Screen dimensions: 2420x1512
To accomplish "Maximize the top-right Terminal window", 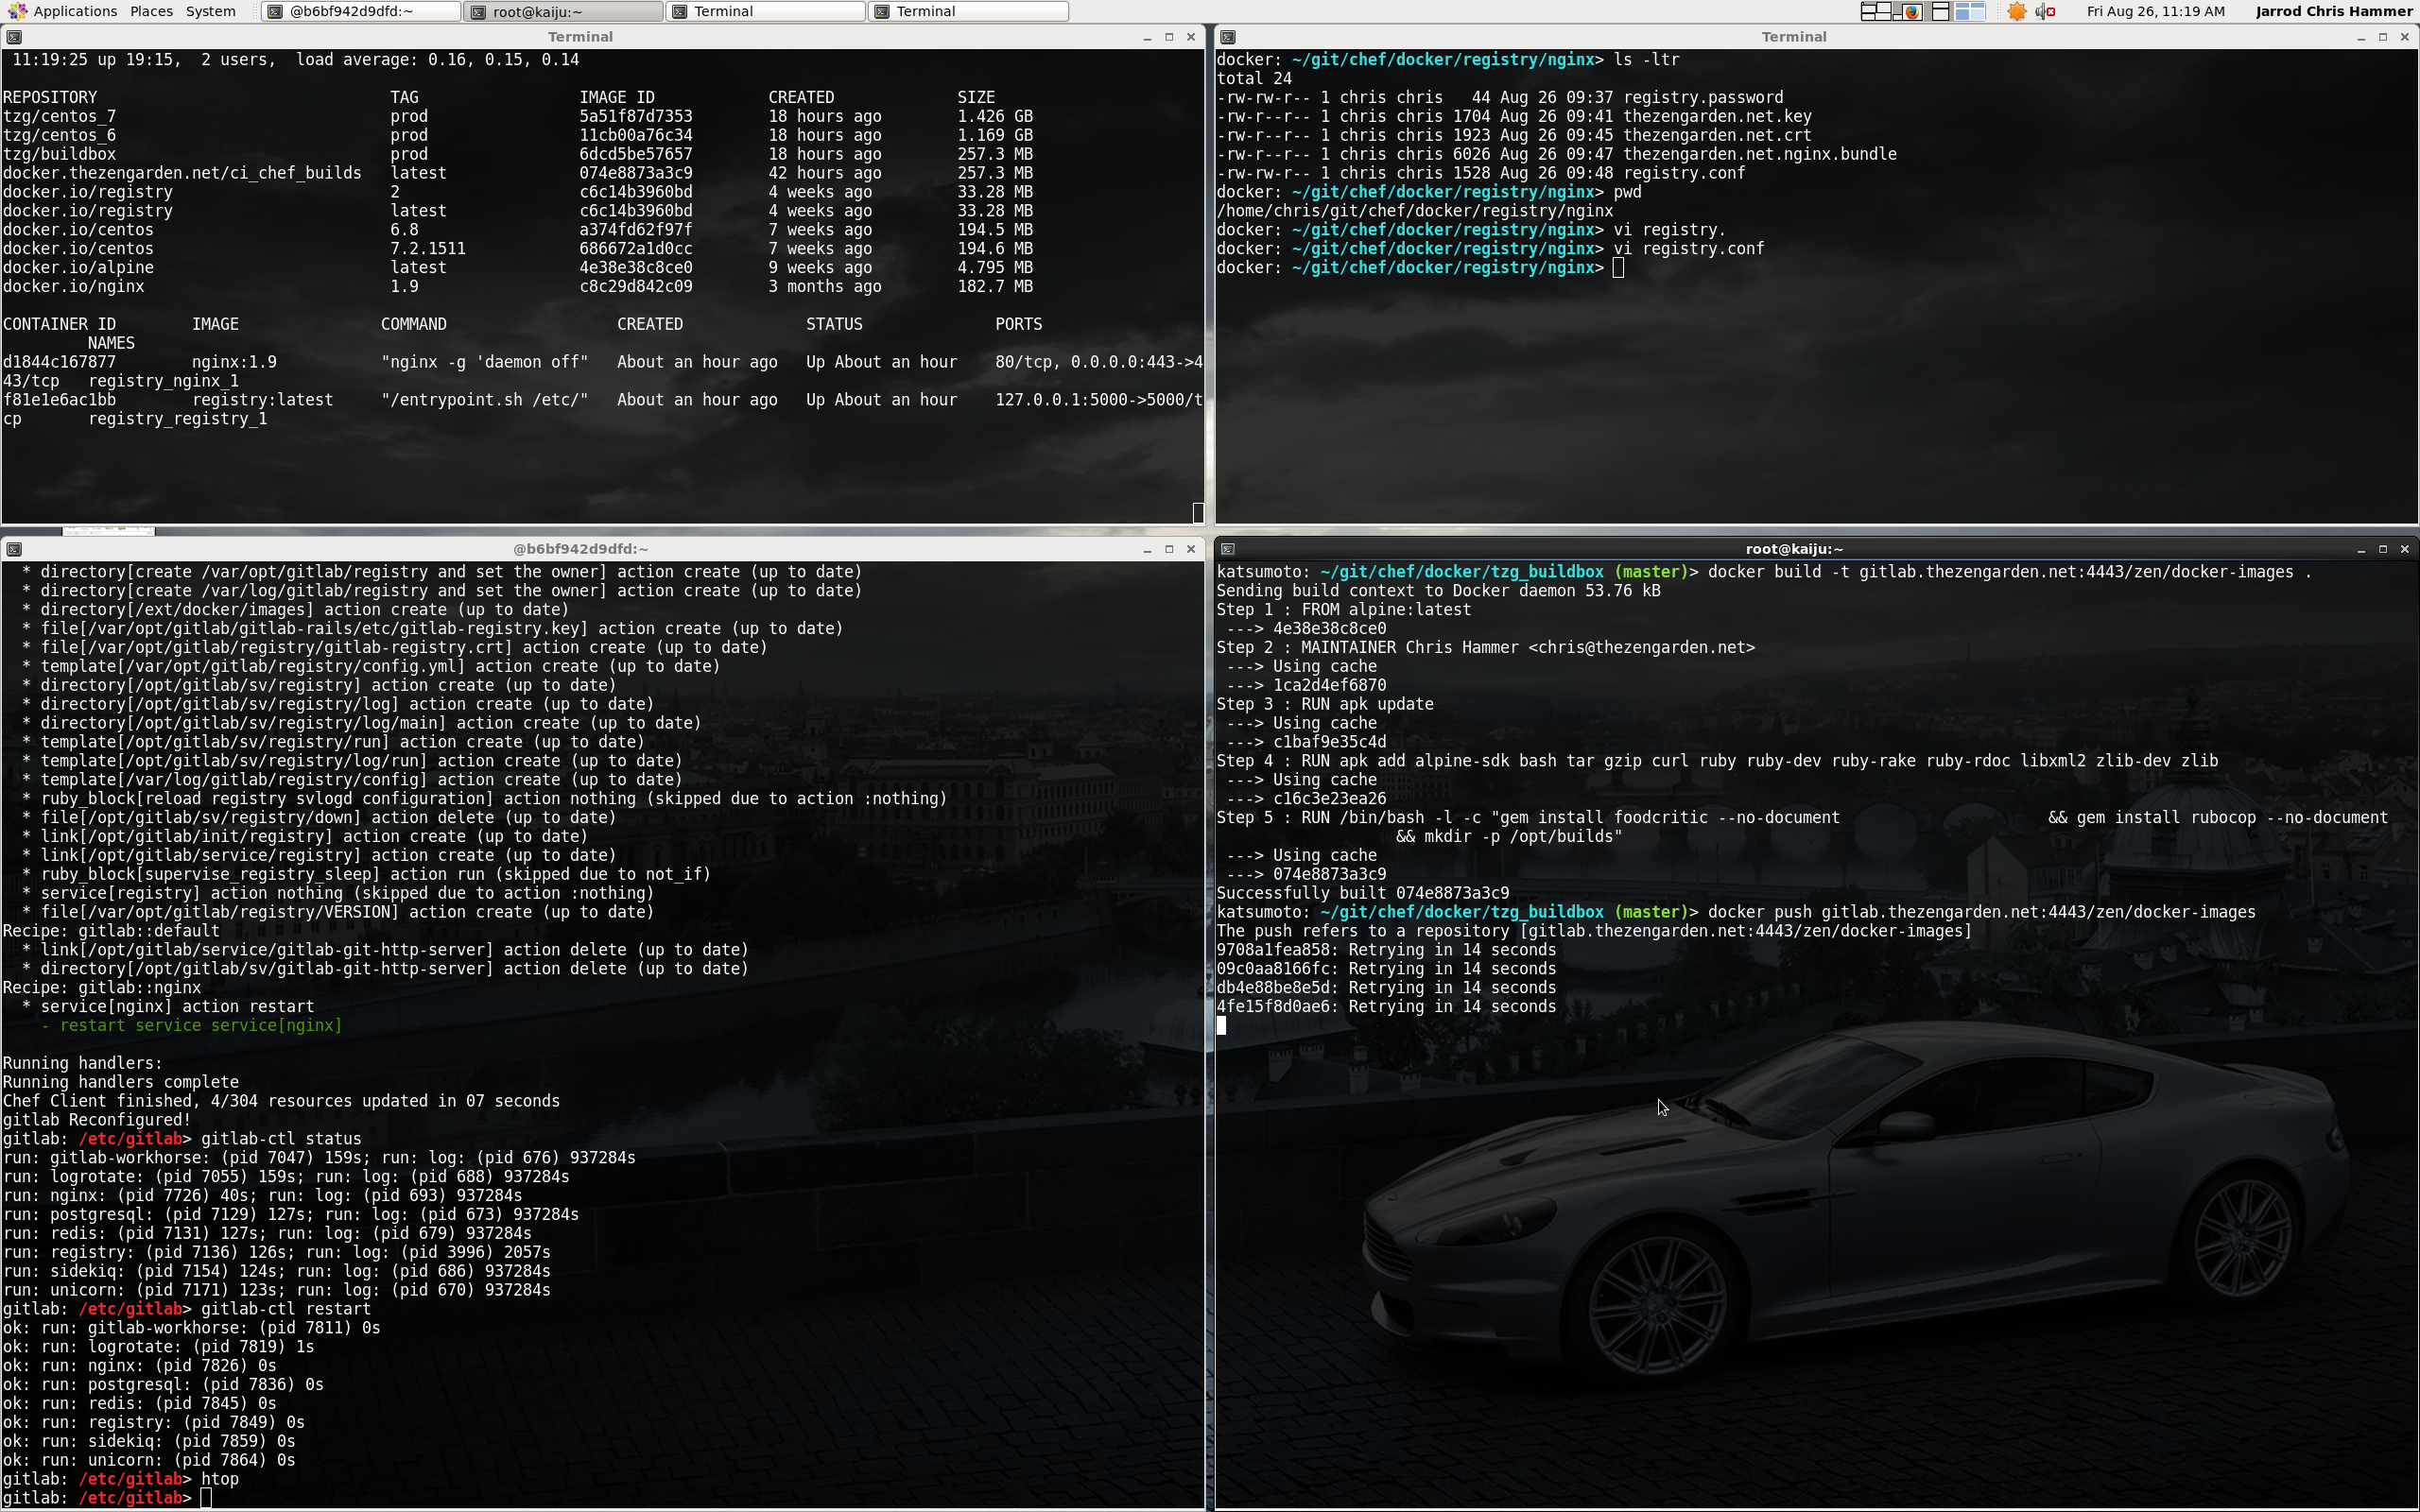I will coord(2383,37).
